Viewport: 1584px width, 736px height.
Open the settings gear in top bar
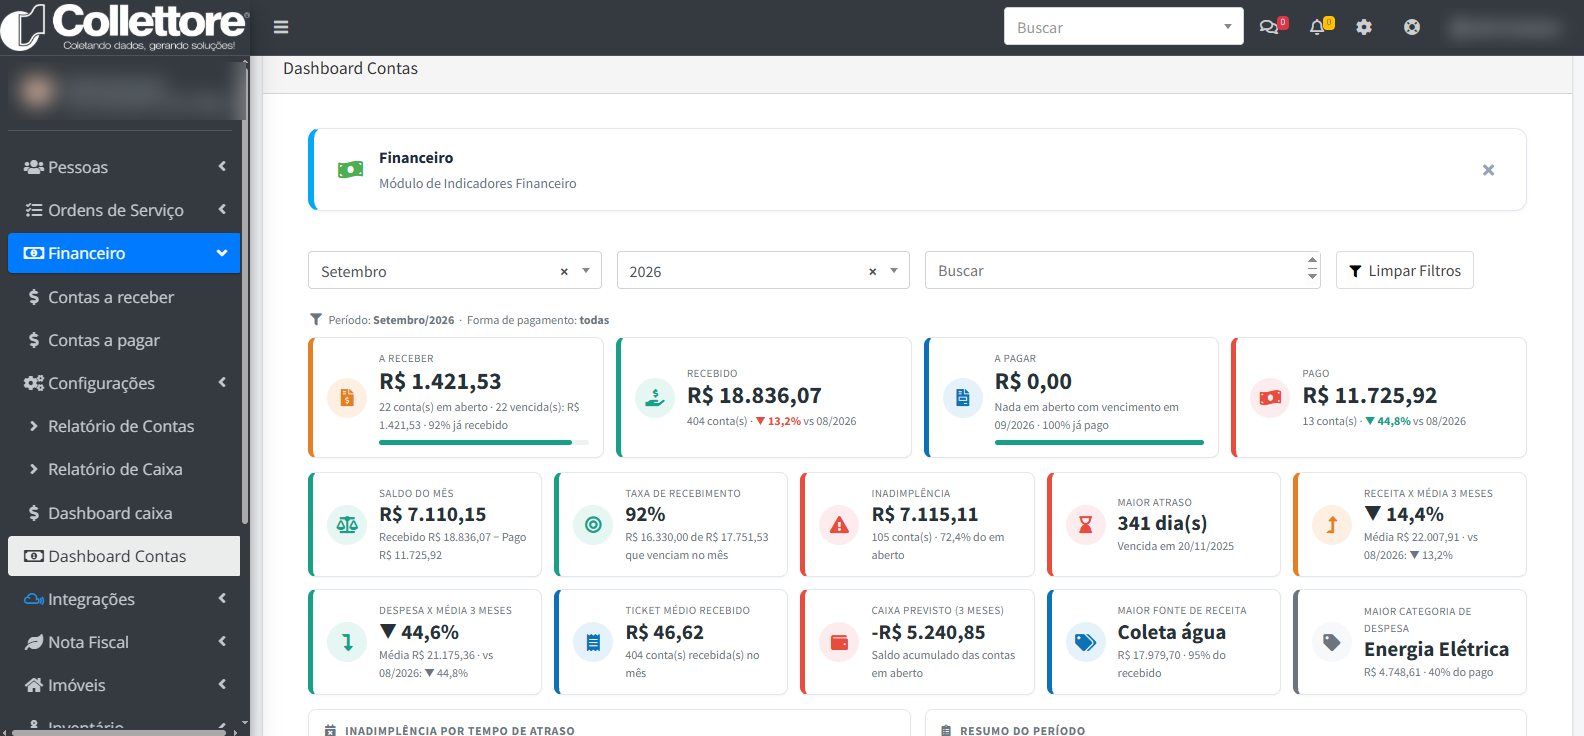(x=1364, y=27)
